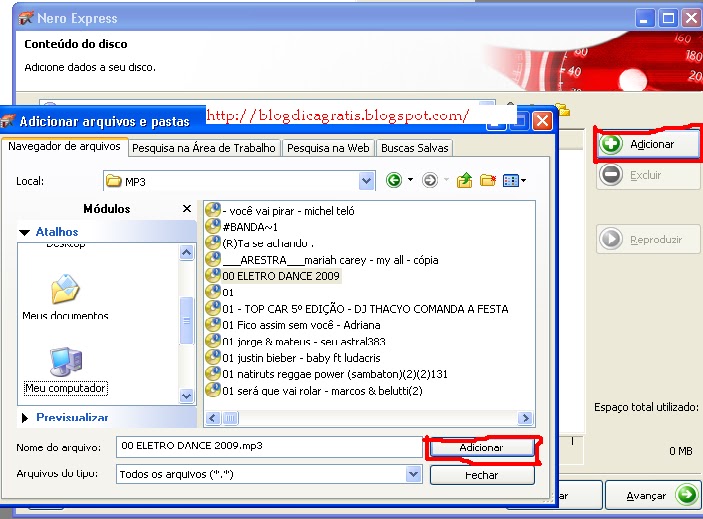Open Pesquisa na Web tab
703x519 pixels.
point(328,148)
